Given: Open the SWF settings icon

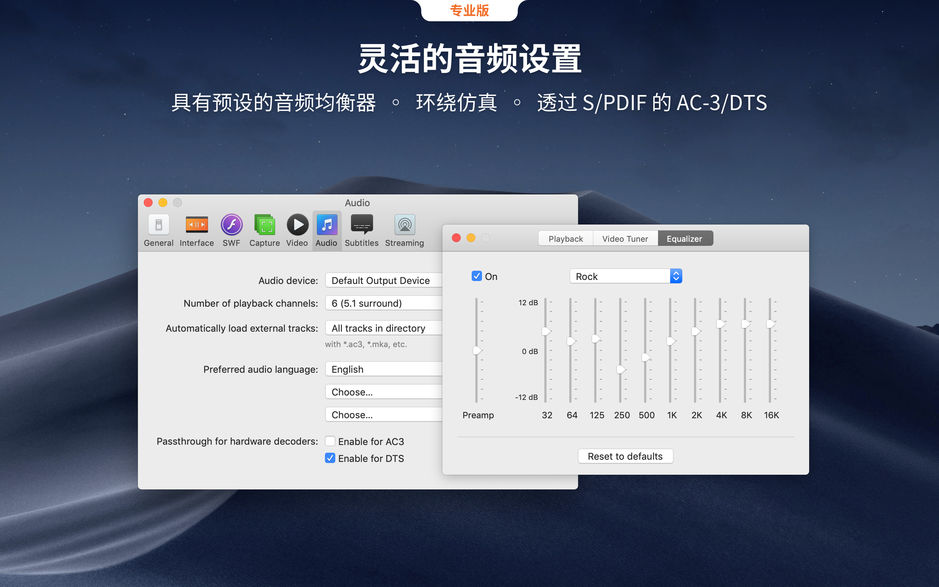Looking at the screenshot, I should pos(231,229).
